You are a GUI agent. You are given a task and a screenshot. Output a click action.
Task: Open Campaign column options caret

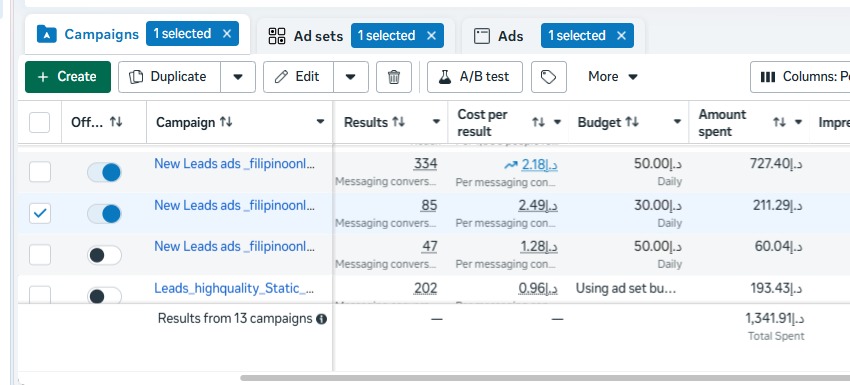pyautogui.click(x=320, y=122)
